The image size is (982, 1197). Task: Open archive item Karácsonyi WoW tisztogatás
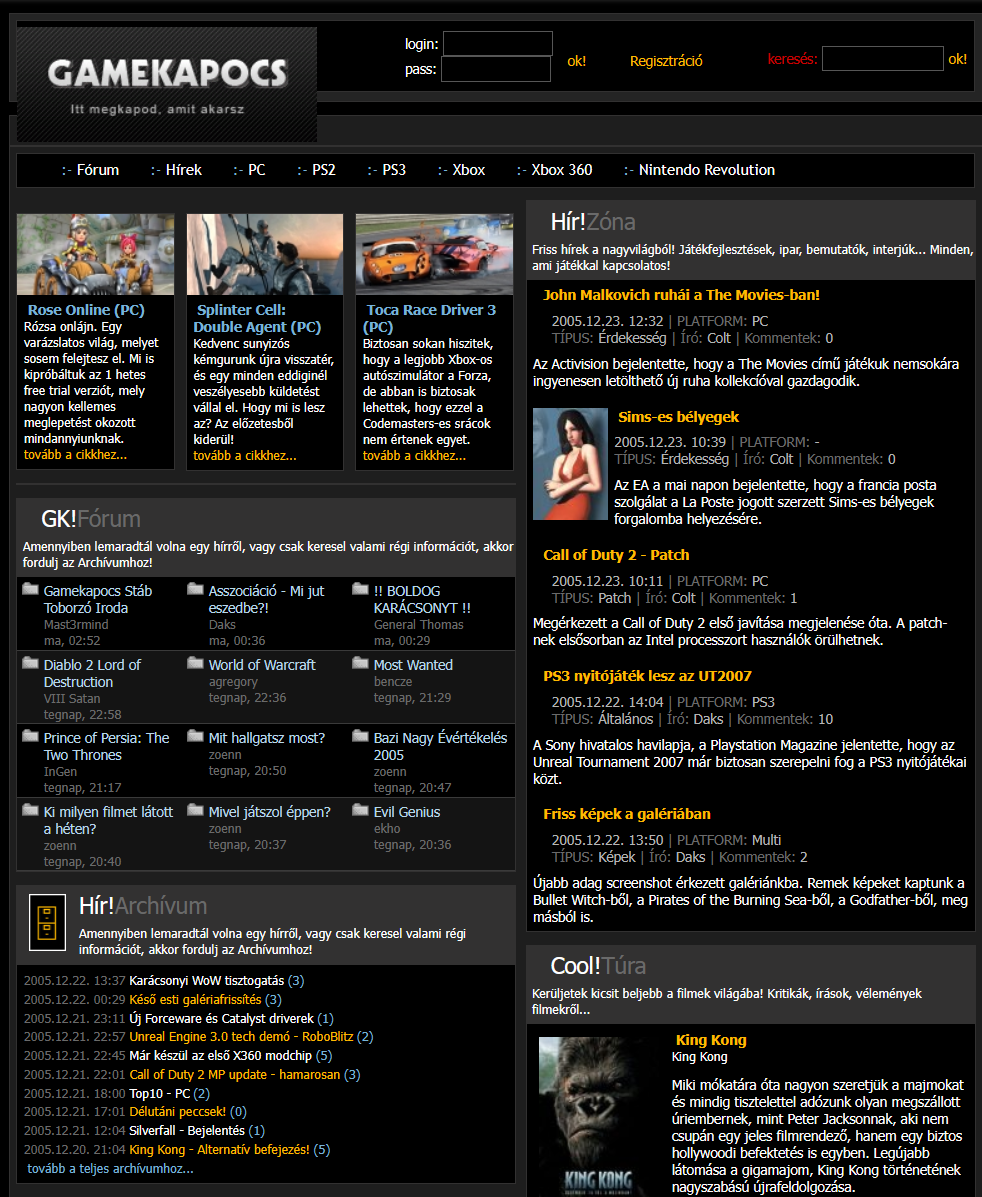point(206,980)
